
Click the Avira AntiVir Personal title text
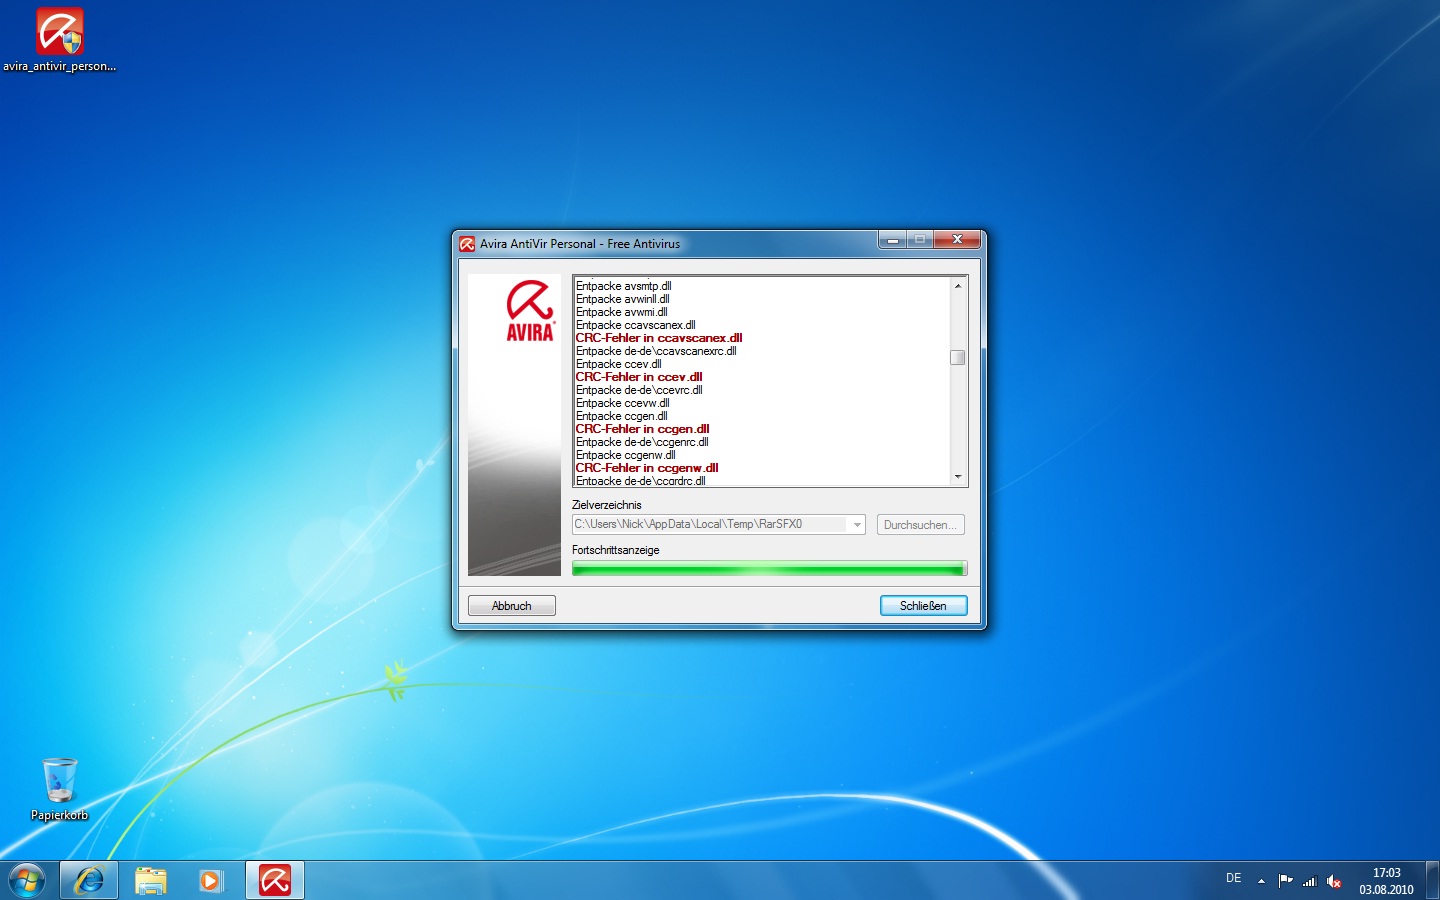tap(580, 244)
